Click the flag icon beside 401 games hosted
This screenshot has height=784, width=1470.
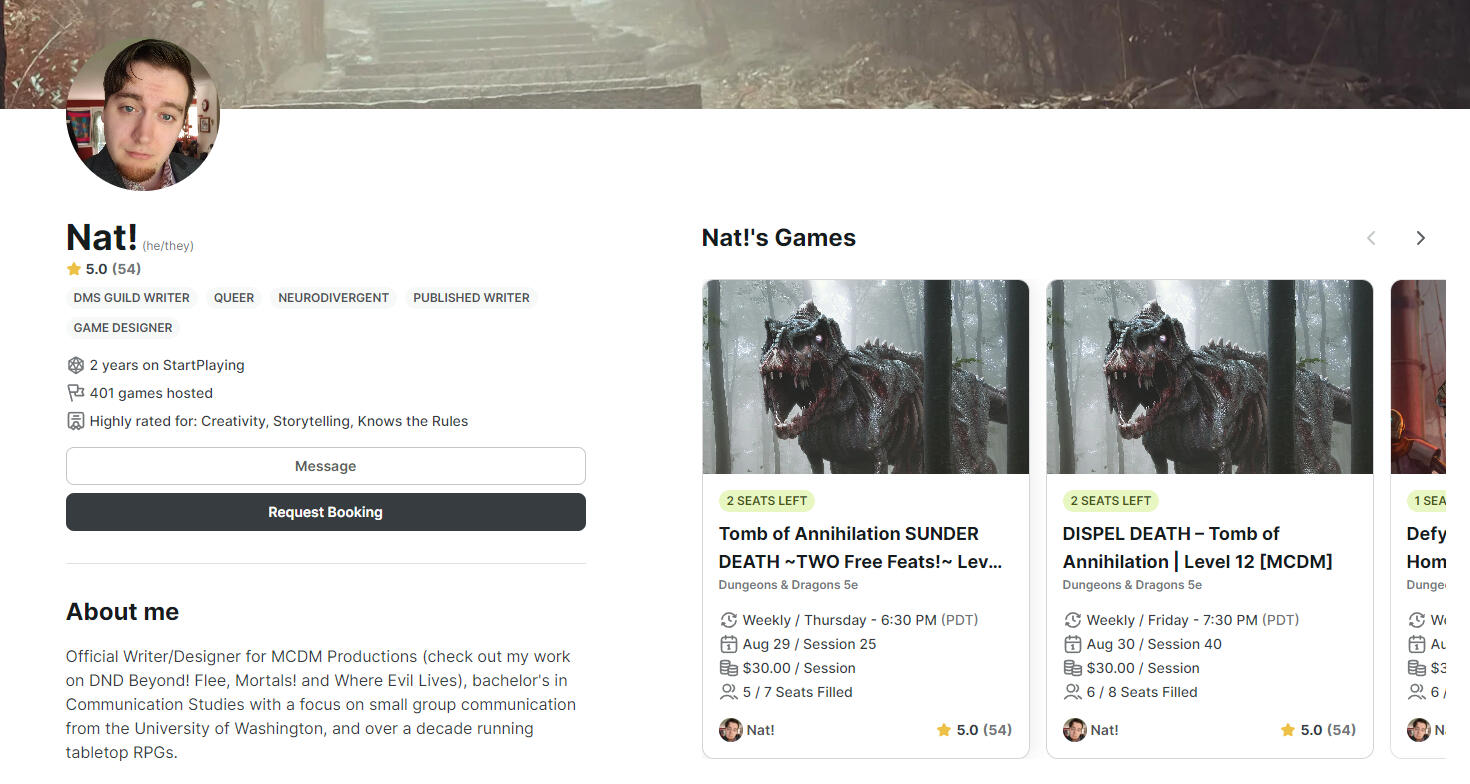click(75, 393)
